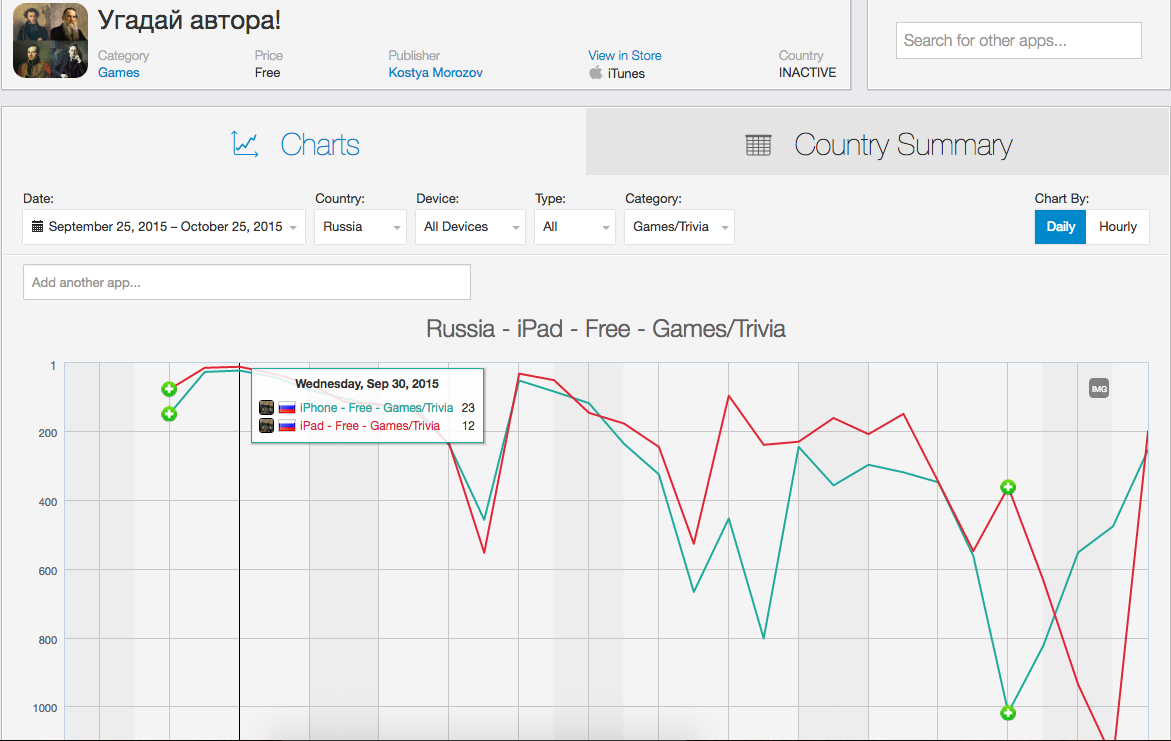Expand the Category dropdown Games/Trivia

point(679,227)
